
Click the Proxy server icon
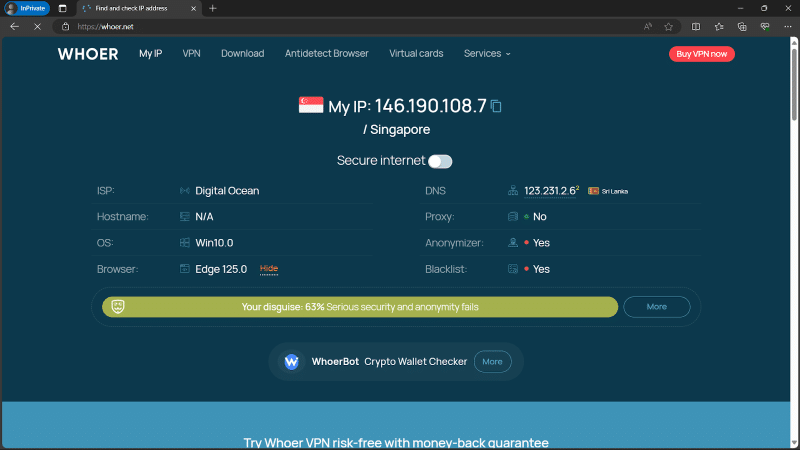click(x=513, y=217)
